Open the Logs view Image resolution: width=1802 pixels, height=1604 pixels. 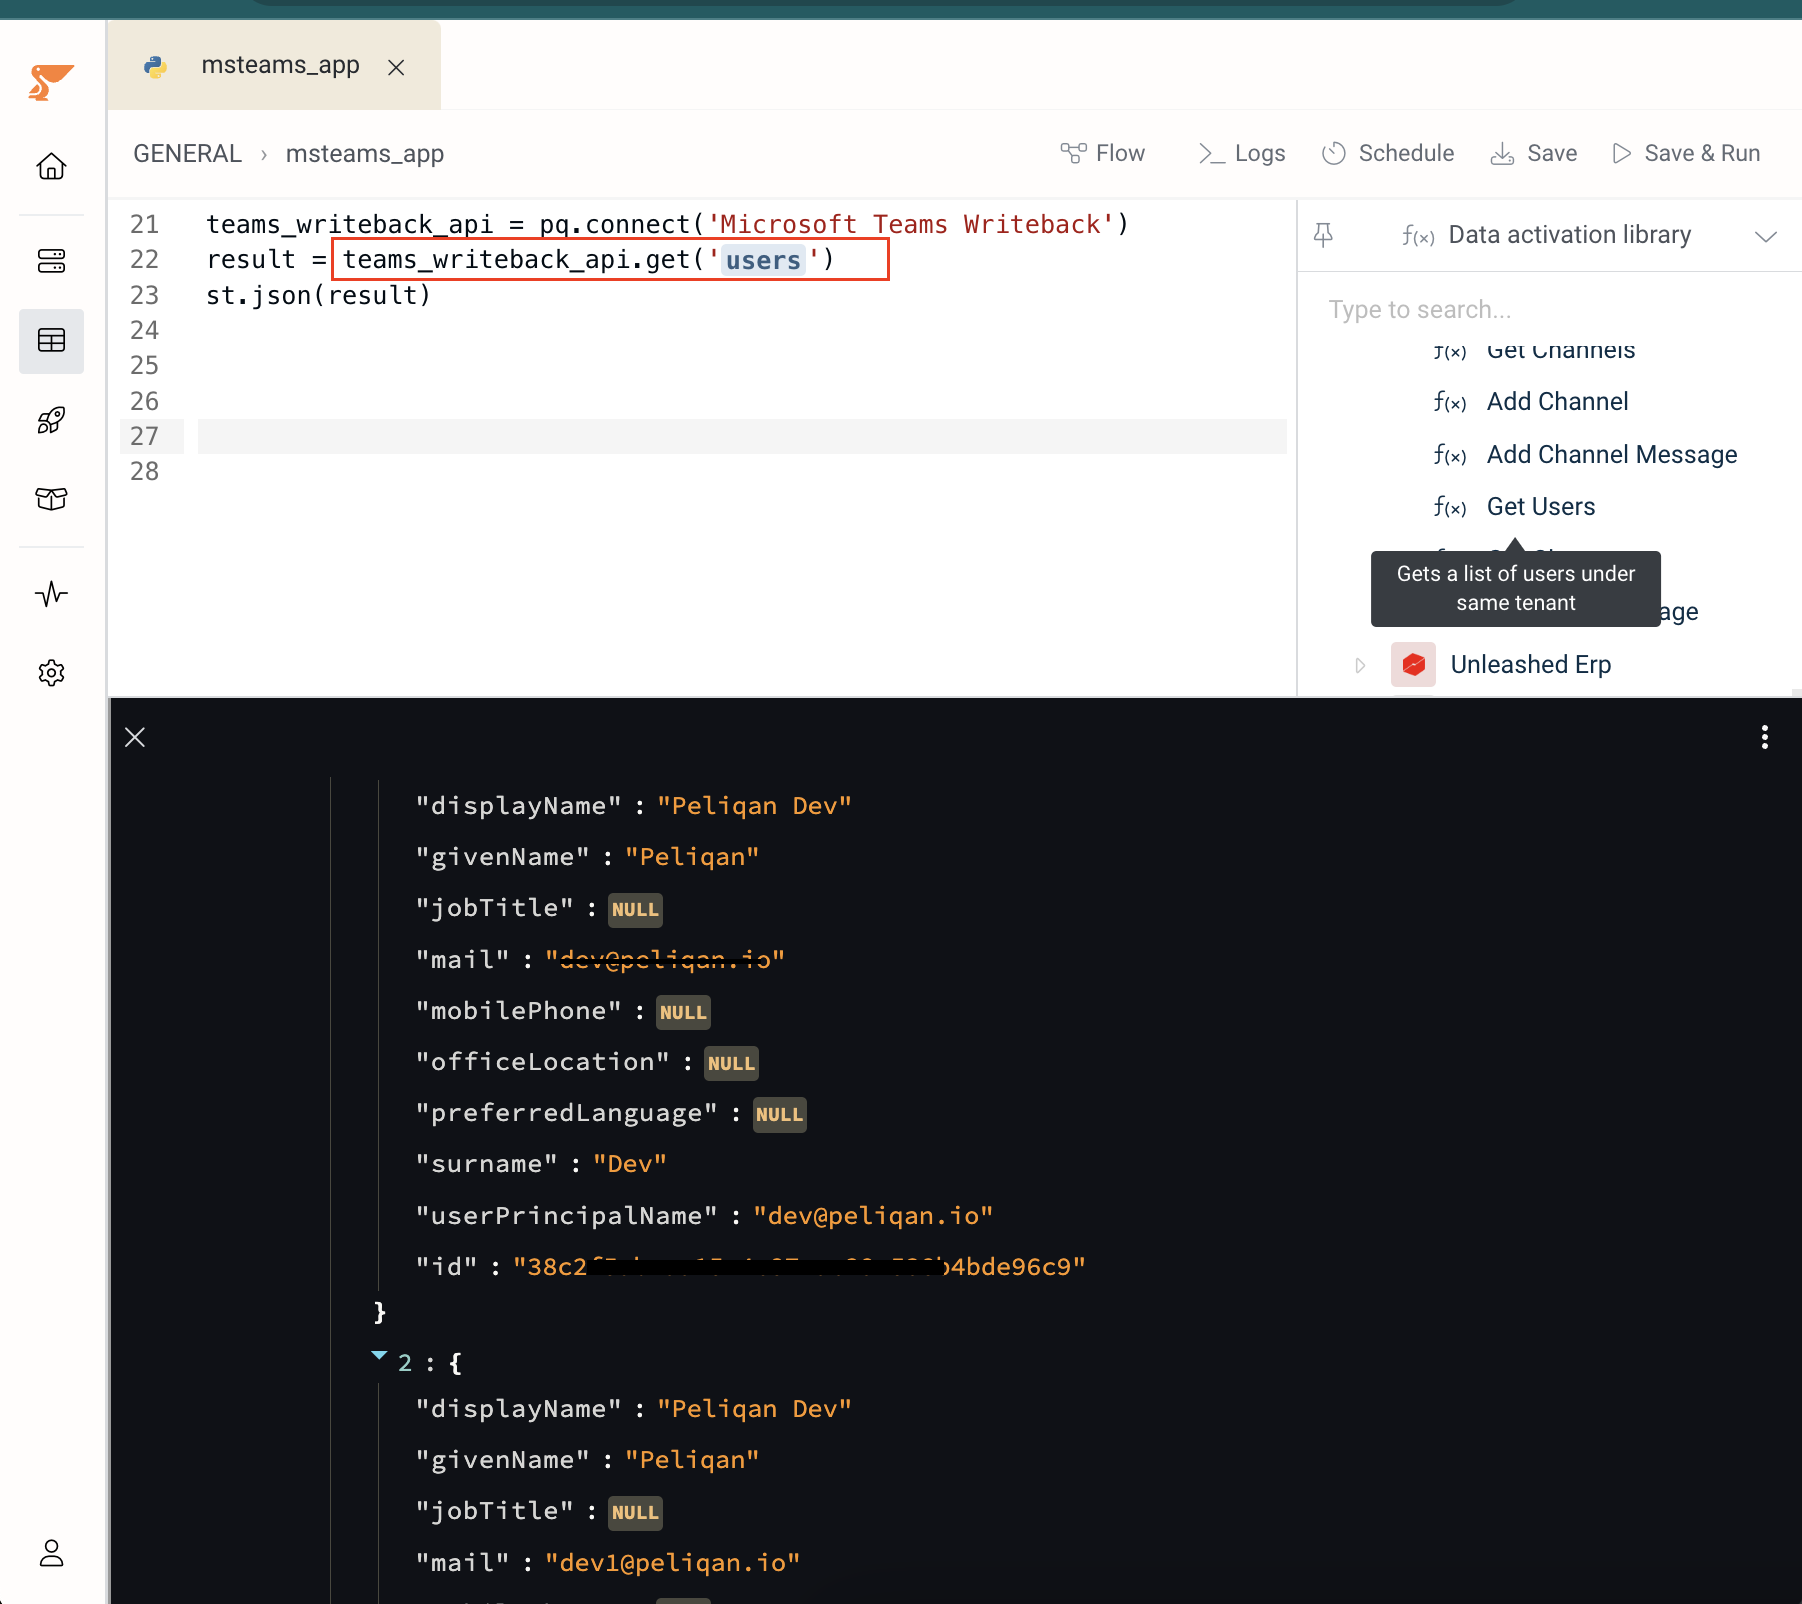coord(1242,153)
